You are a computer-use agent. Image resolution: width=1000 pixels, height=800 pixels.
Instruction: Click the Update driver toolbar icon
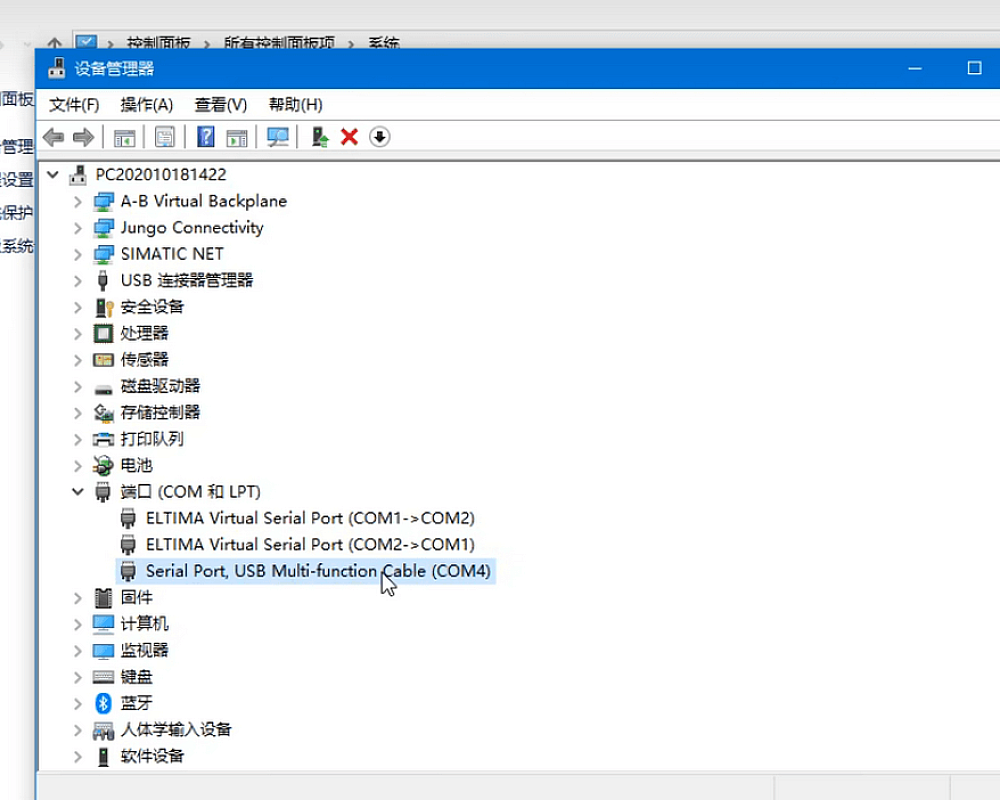pos(320,137)
